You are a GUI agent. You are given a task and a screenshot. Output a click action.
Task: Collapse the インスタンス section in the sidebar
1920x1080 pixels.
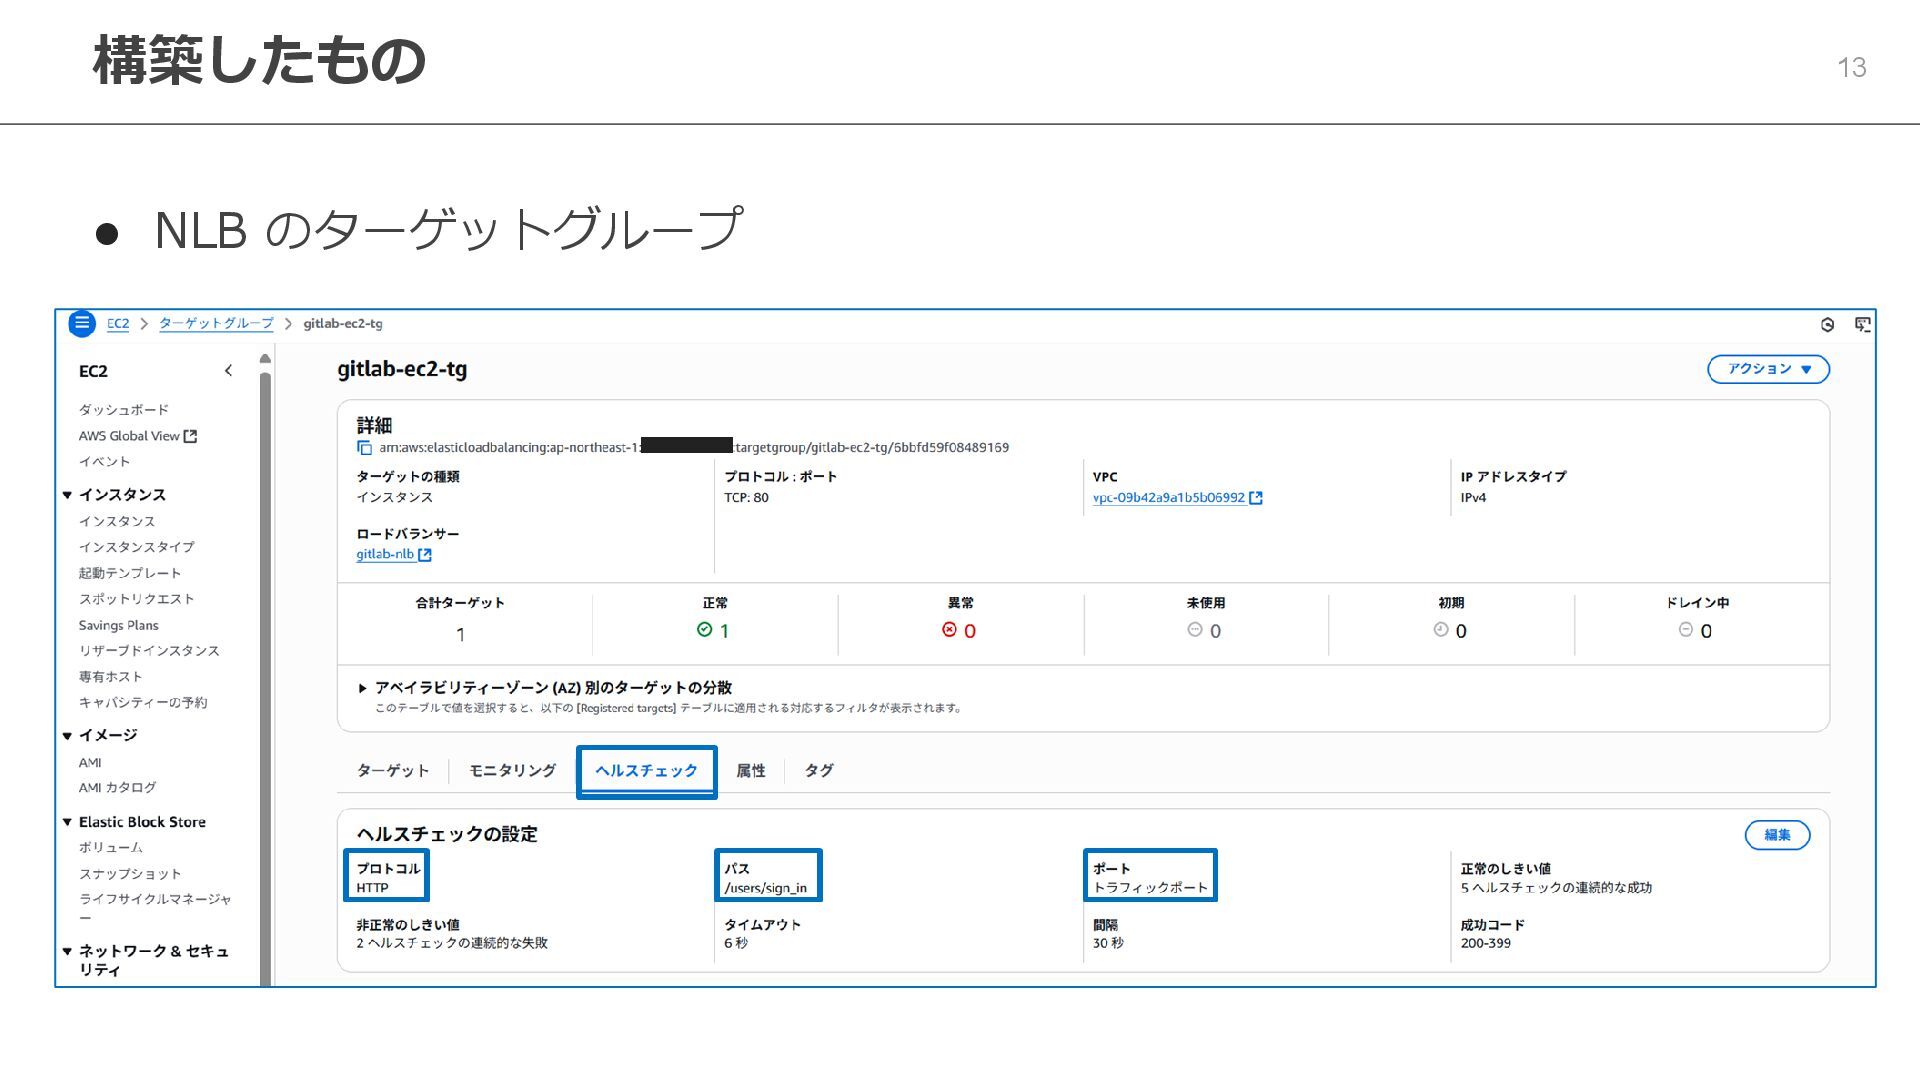(x=67, y=495)
